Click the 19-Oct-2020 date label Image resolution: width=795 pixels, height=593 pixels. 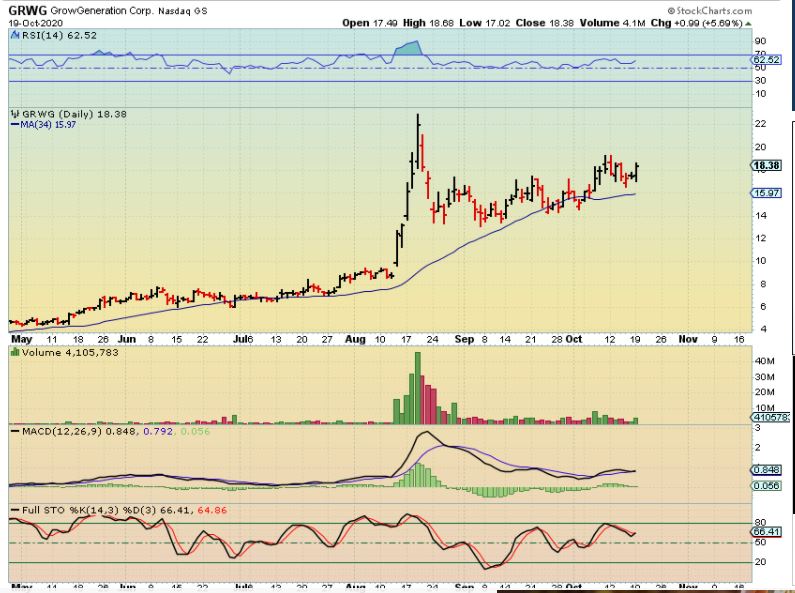pos(35,23)
